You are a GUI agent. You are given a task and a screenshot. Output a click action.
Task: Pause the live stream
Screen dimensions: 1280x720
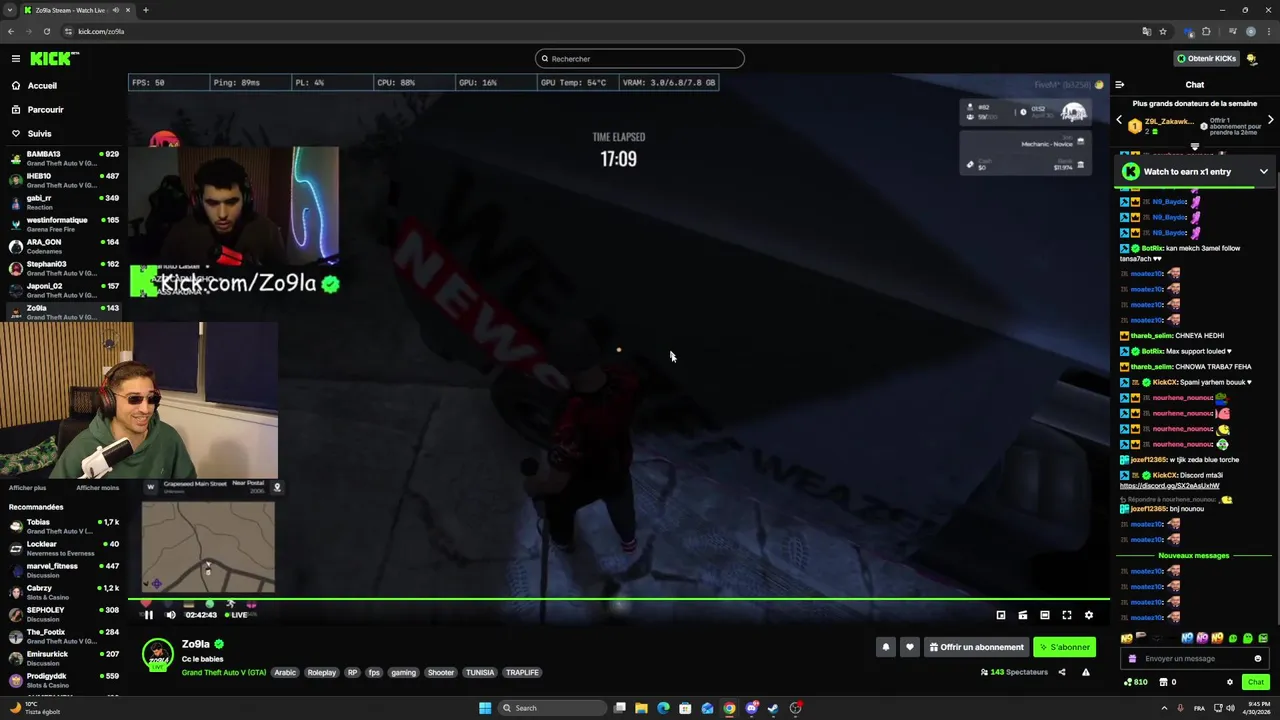point(149,615)
